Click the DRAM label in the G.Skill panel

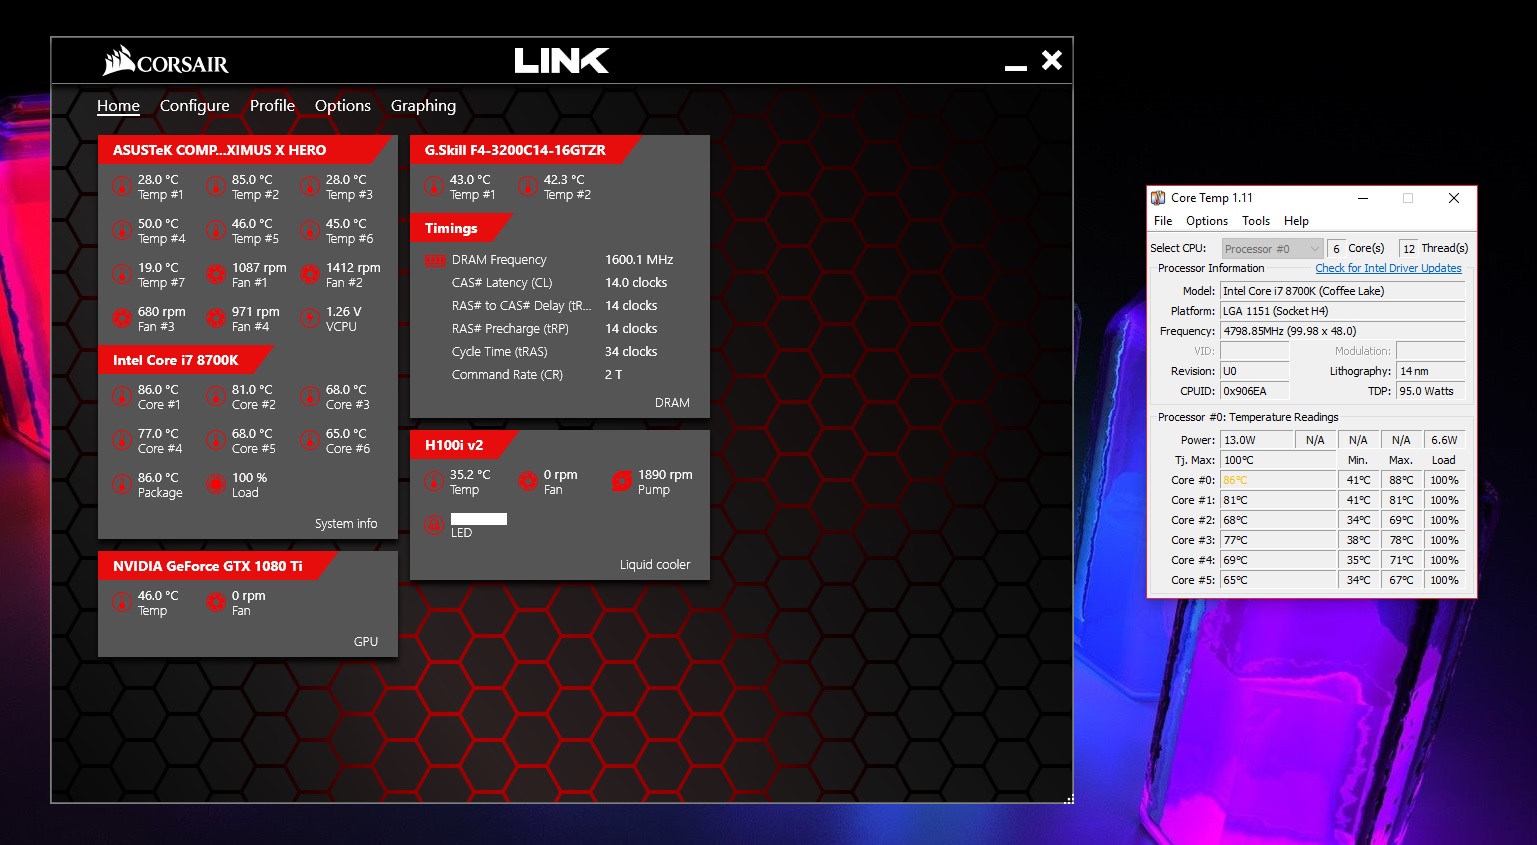(672, 403)
